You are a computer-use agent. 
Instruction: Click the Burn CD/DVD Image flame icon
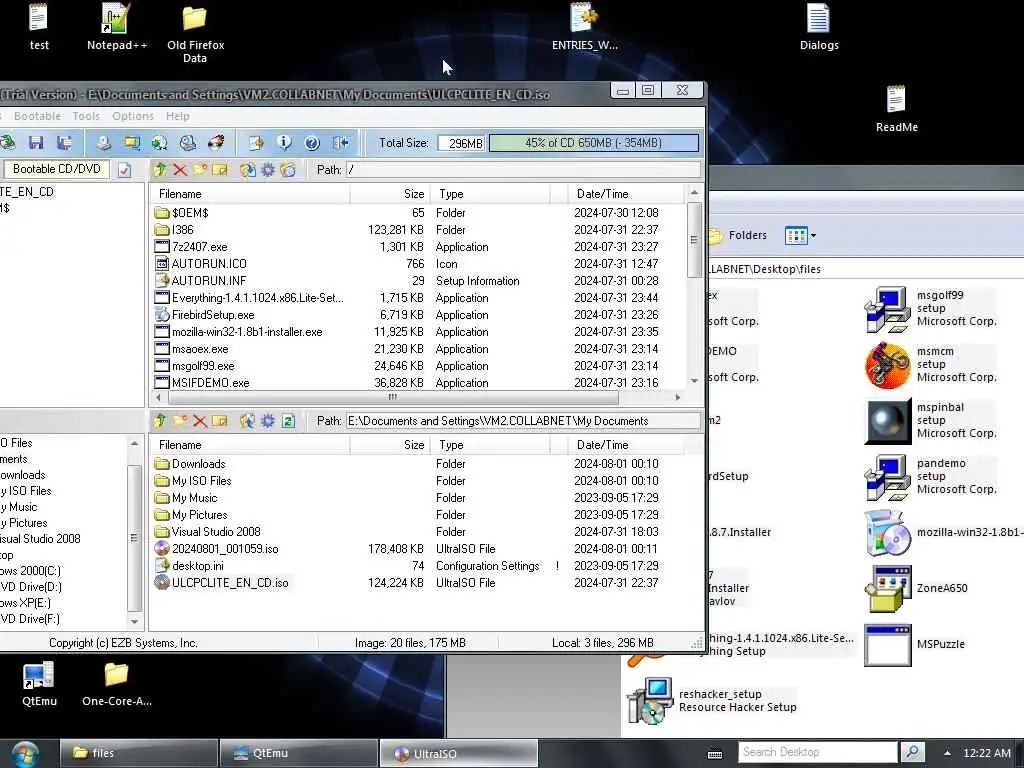[x=216, y=143]
